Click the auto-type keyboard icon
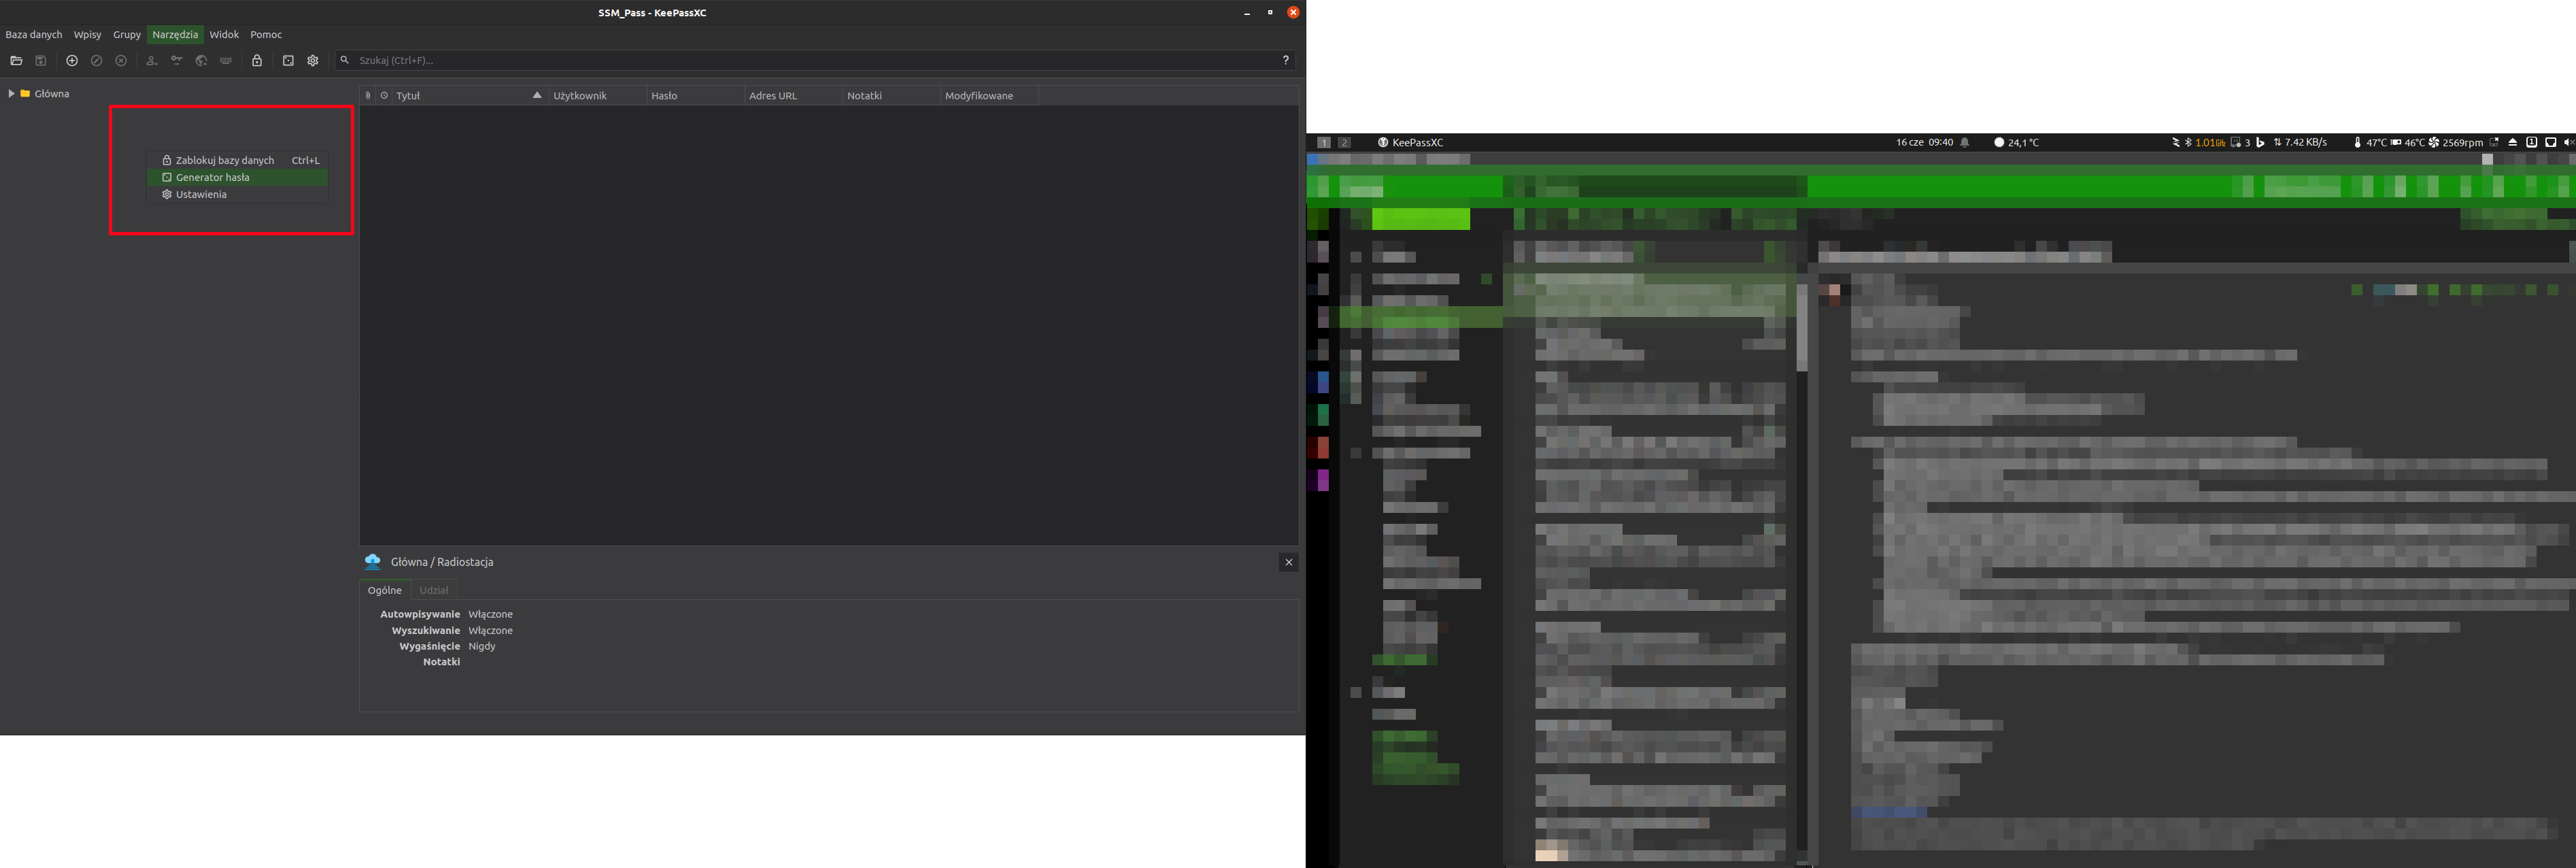Screen dimensions: 2576x868 click(226, 61)
